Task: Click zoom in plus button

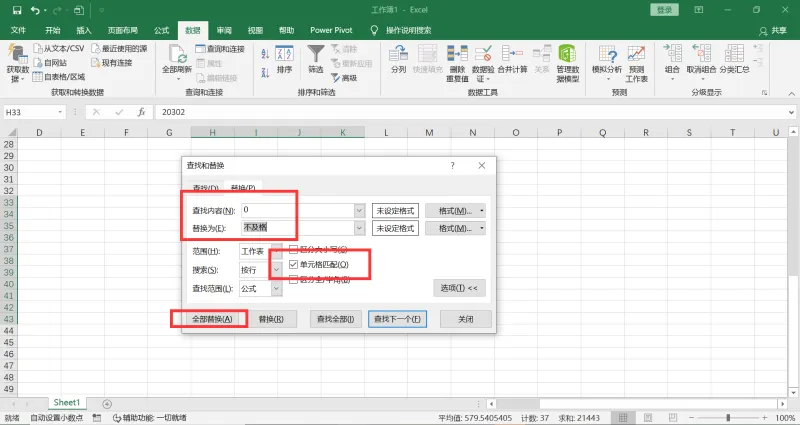Action: (x=764, y=418)
